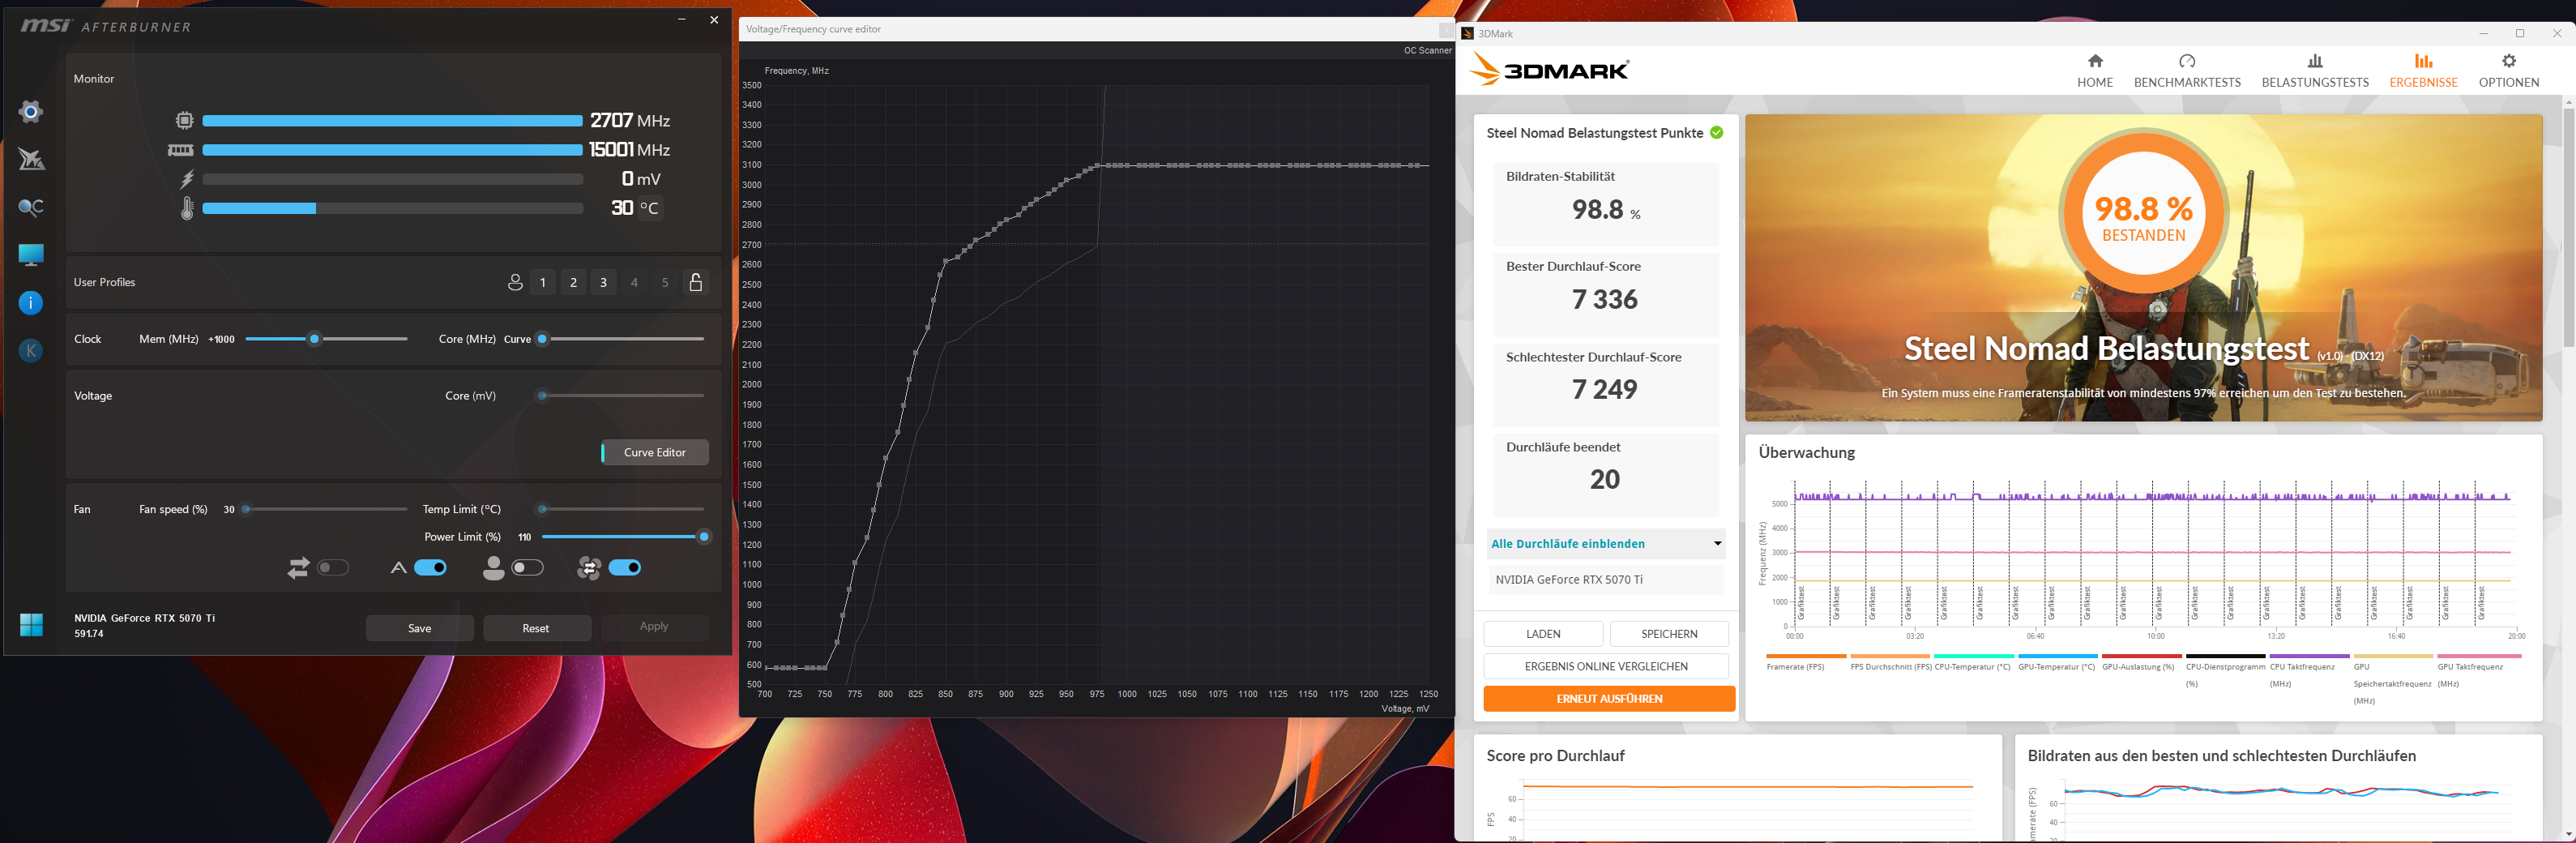Image resolution: width=2576 pixels, height=843 pixels.
Task: Click the Power Limit slider handle
Action: click(x=704, y=537)
